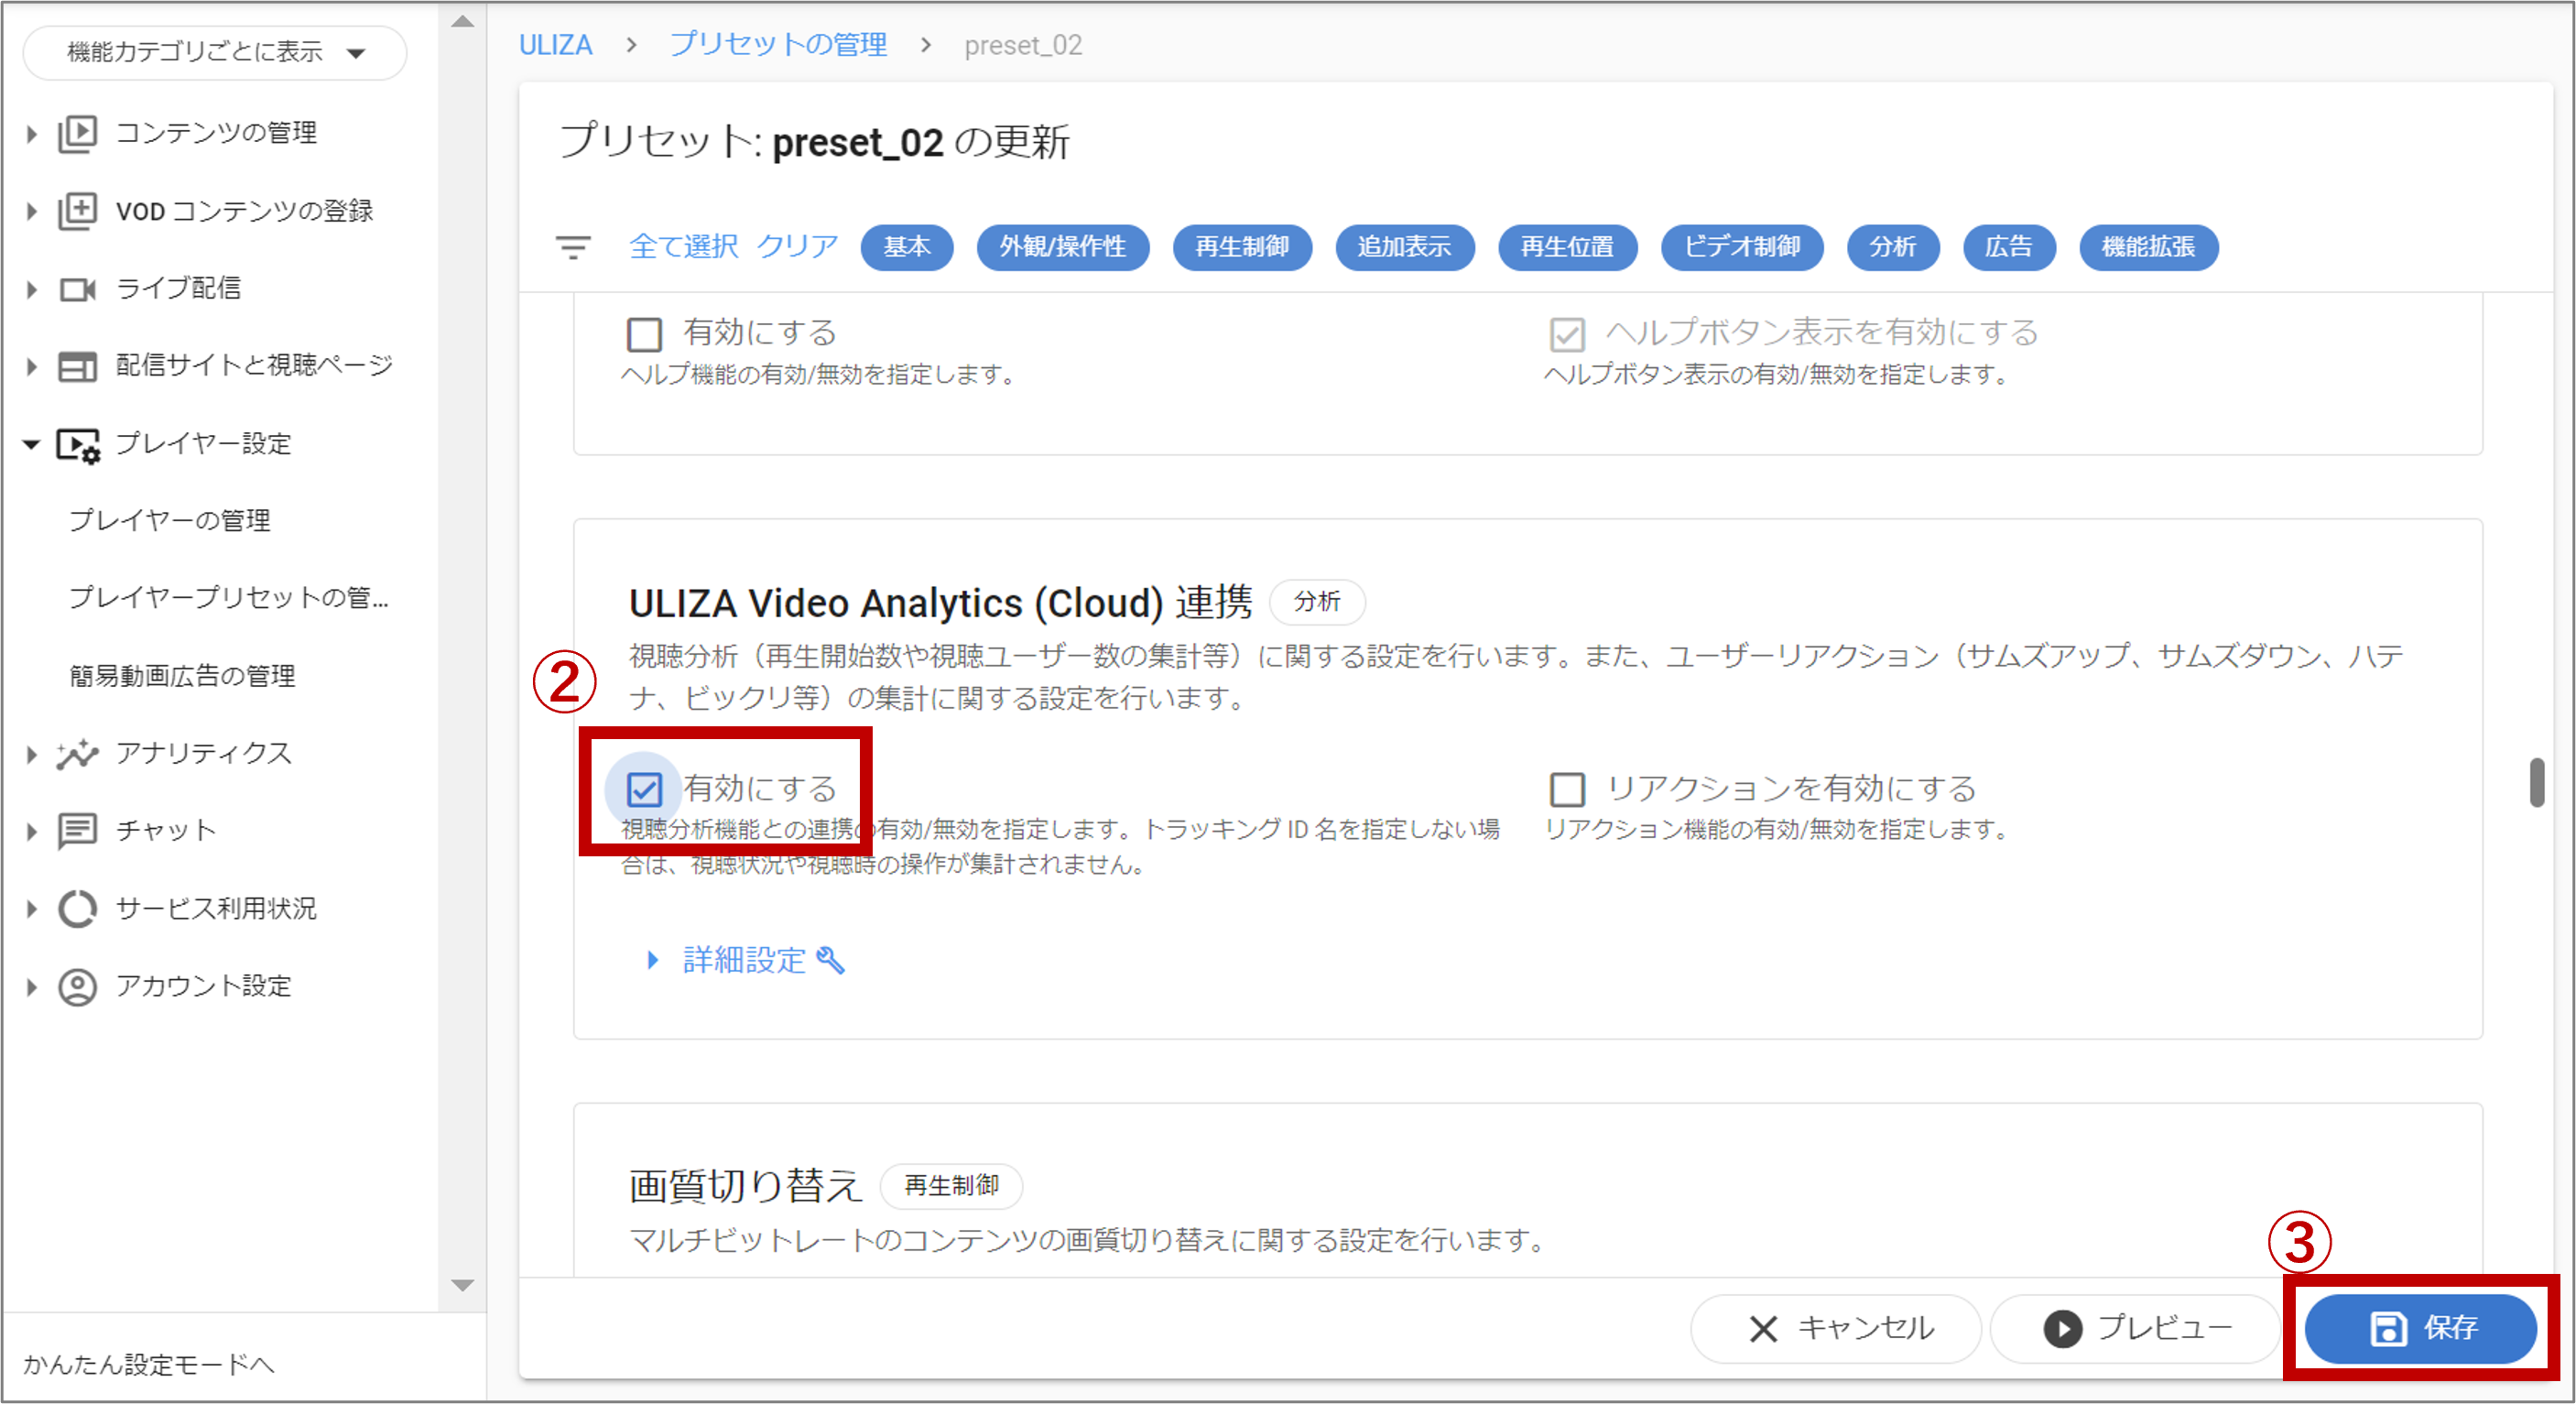Image resolution: width=2576 pixels, height=1404 pixels.
Task: Open the 機能カテゴリごとに表示 dropdown
Action: pyautogui.click(x=215, y=52)
